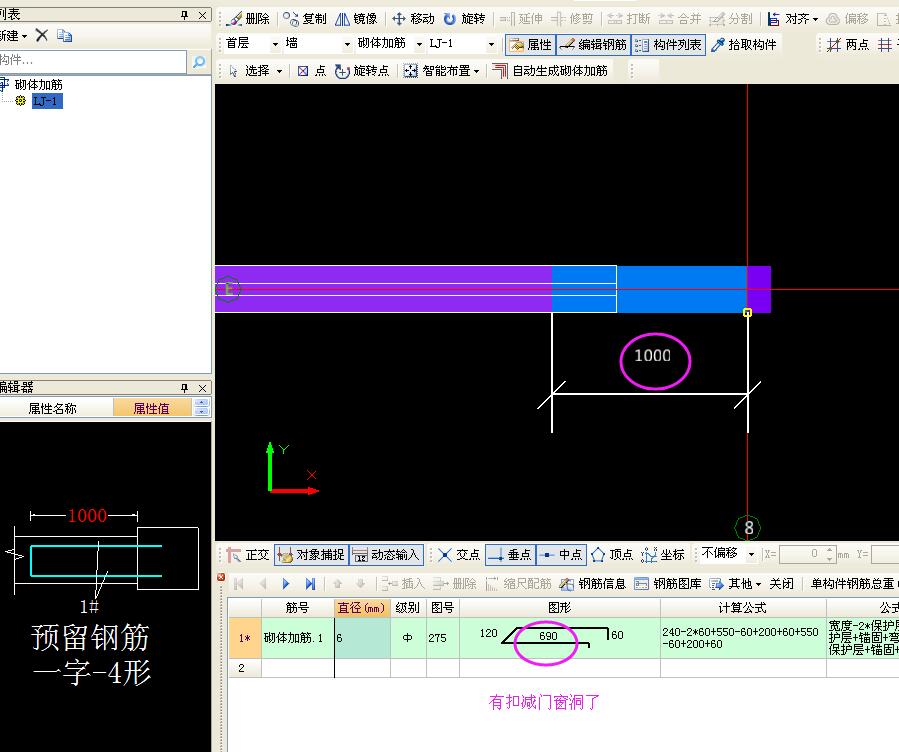Click the Two Points (两点) axis tool
Image resolution: width=899 pixels, height=752 pixels.
(x=848, y=44)
